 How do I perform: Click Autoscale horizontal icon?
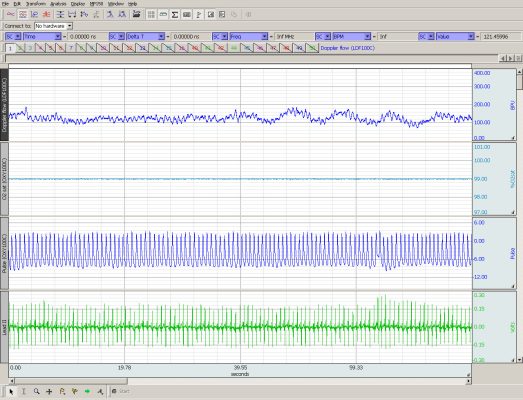[x=72, y=14]
